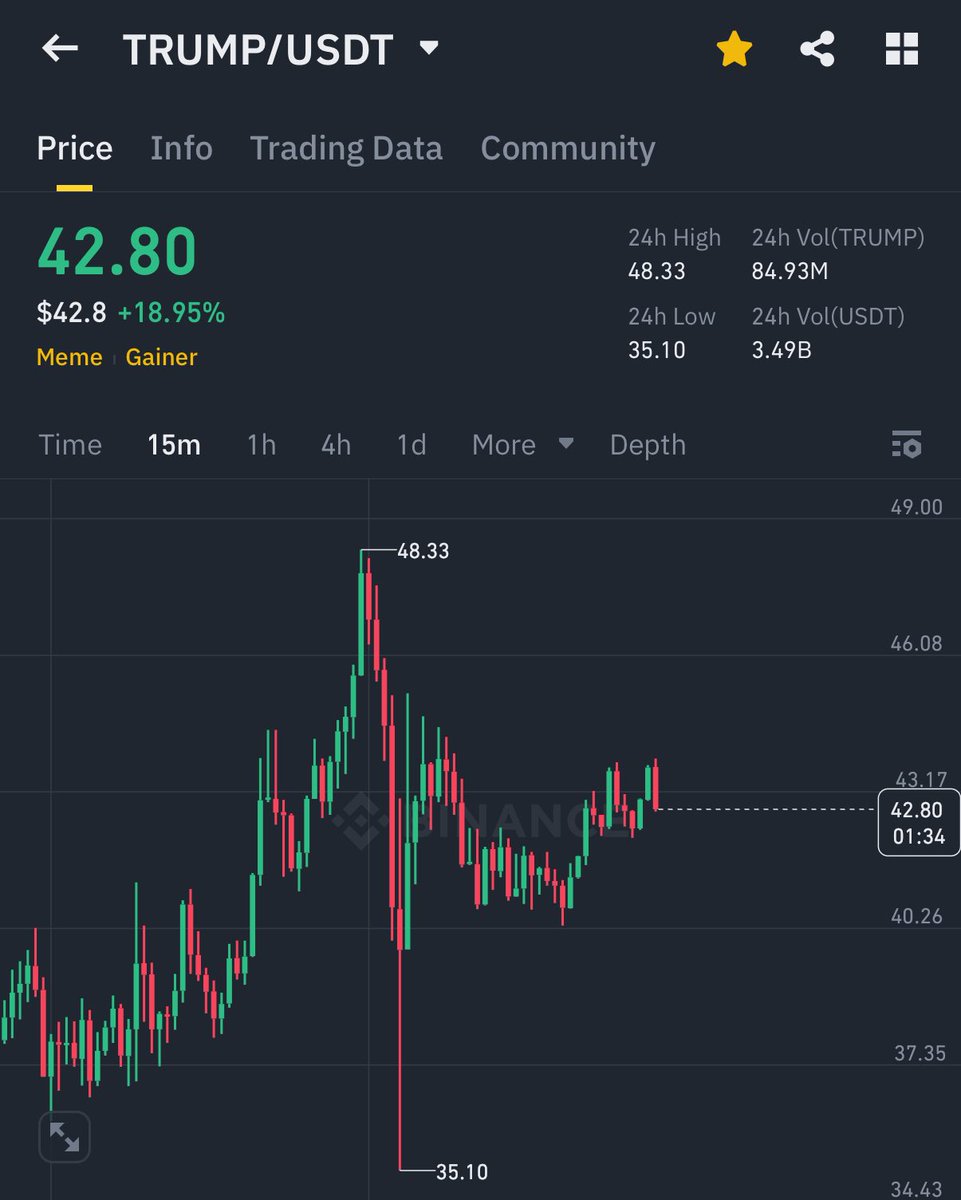961x1200 pixels.
Task: Expand chart to fullscreen icon
Action: pyautogui.click(x=65, y=1137)
